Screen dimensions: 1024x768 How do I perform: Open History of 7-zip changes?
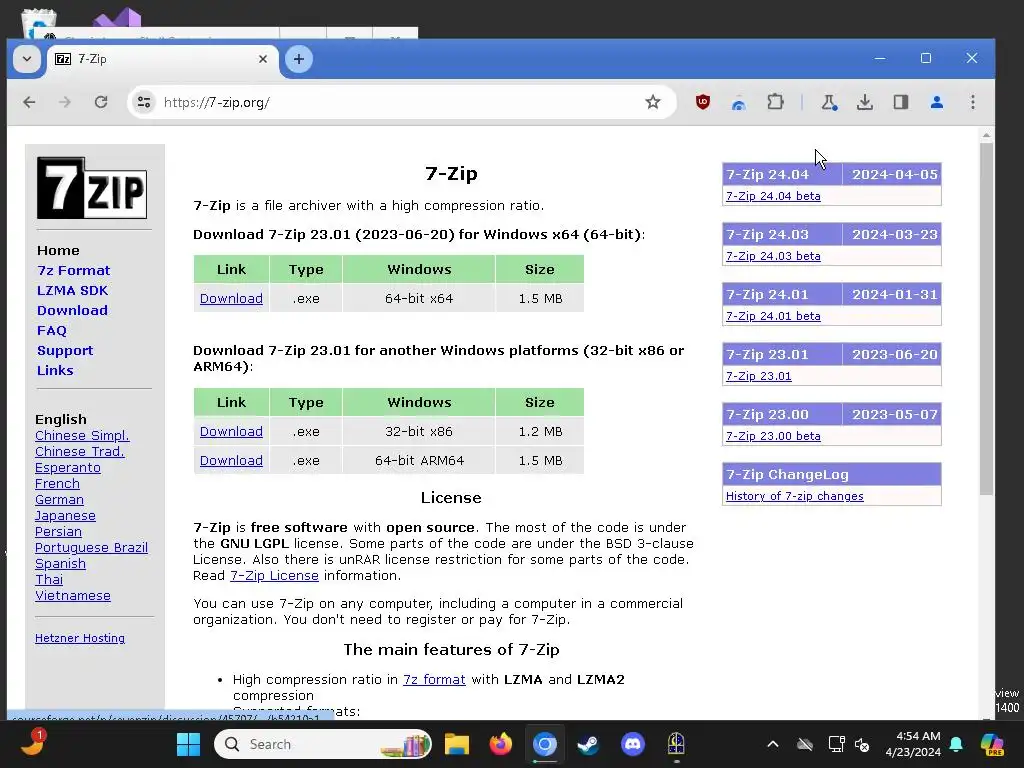[x=794, y=496]
